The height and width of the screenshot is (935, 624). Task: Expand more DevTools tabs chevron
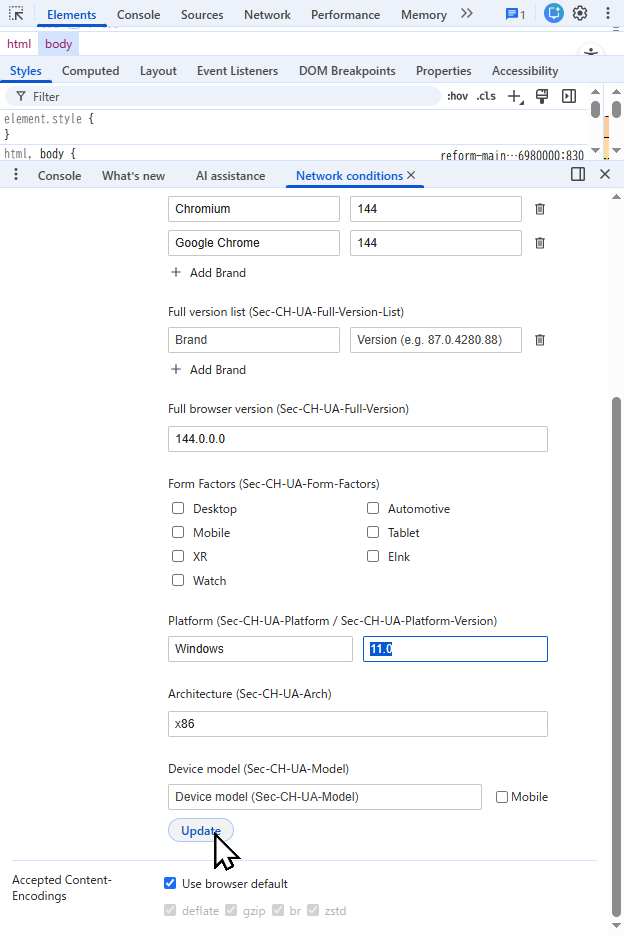[x=467, y=14]
